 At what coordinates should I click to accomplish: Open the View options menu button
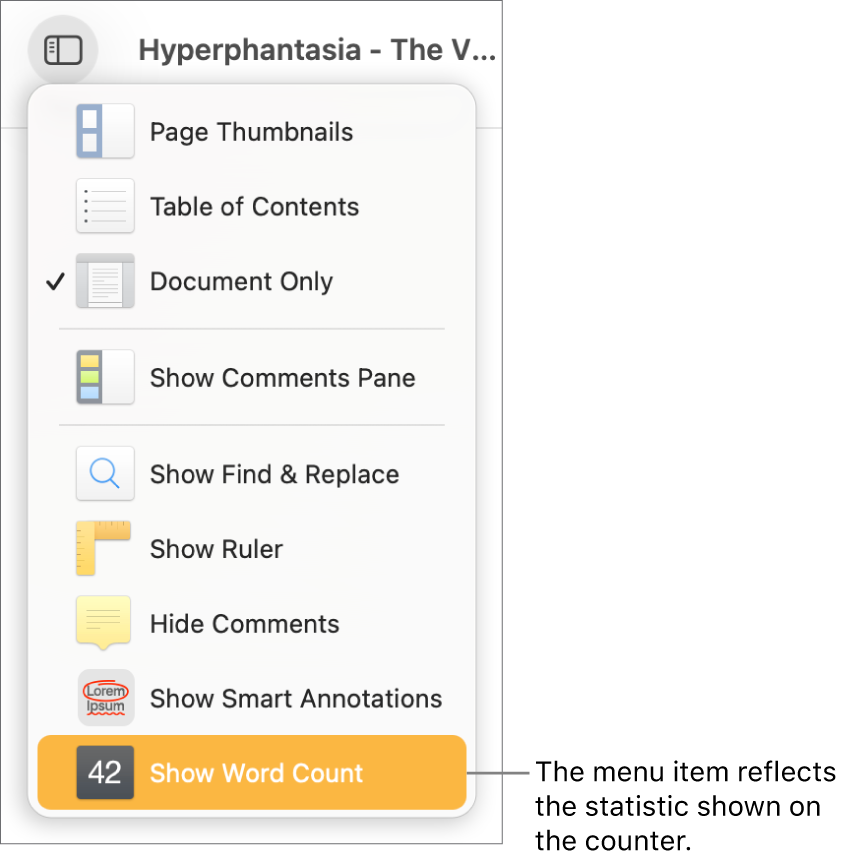click(62, 49)
